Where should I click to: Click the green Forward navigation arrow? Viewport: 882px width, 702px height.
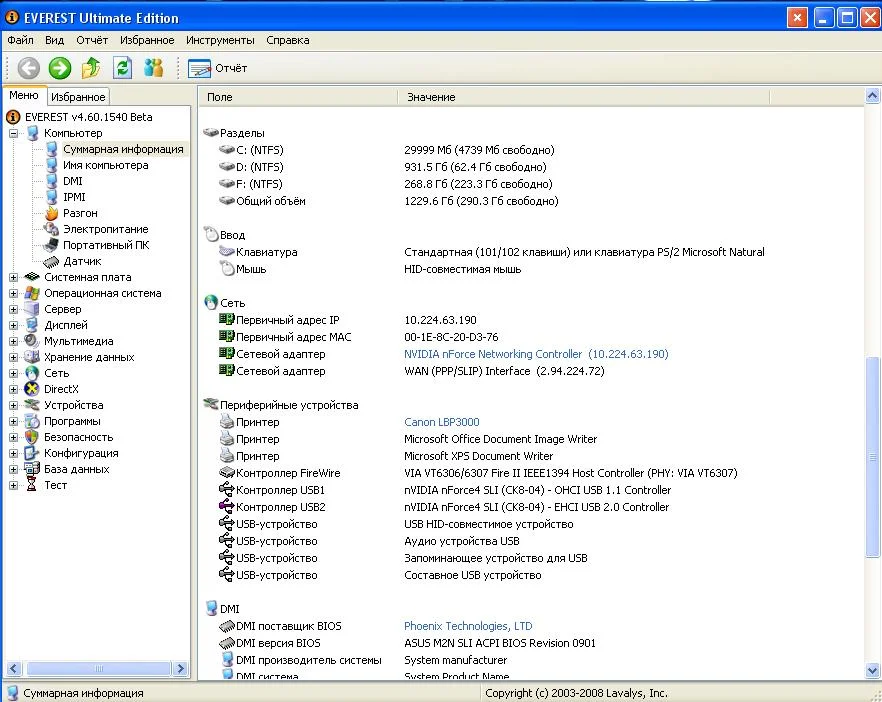60,68
